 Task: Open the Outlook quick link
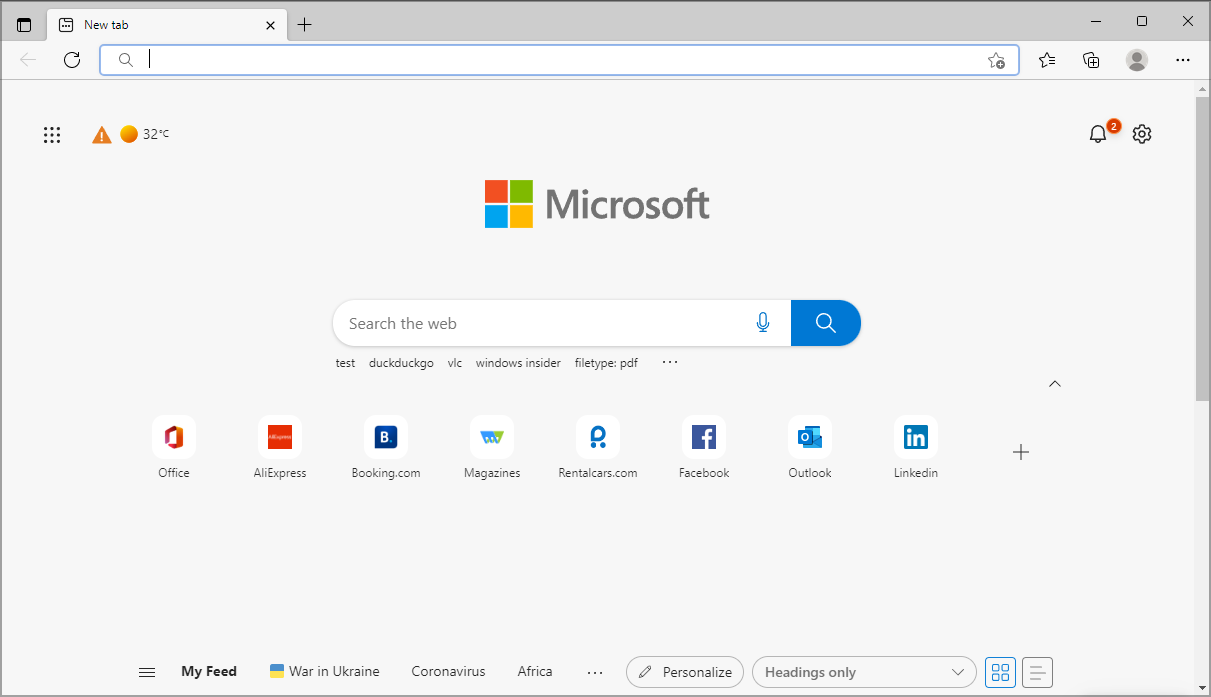(810, 448)
